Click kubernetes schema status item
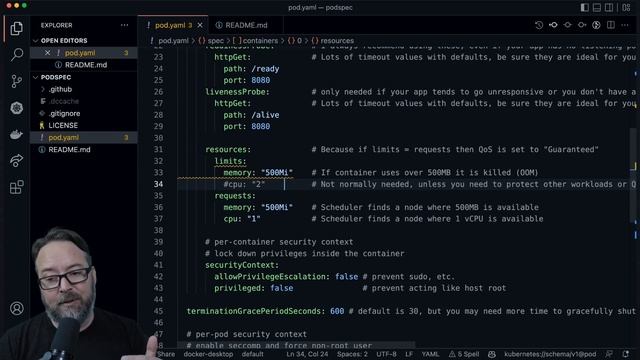Viewport: 640px width, 360px height. (x=550, y=354)
